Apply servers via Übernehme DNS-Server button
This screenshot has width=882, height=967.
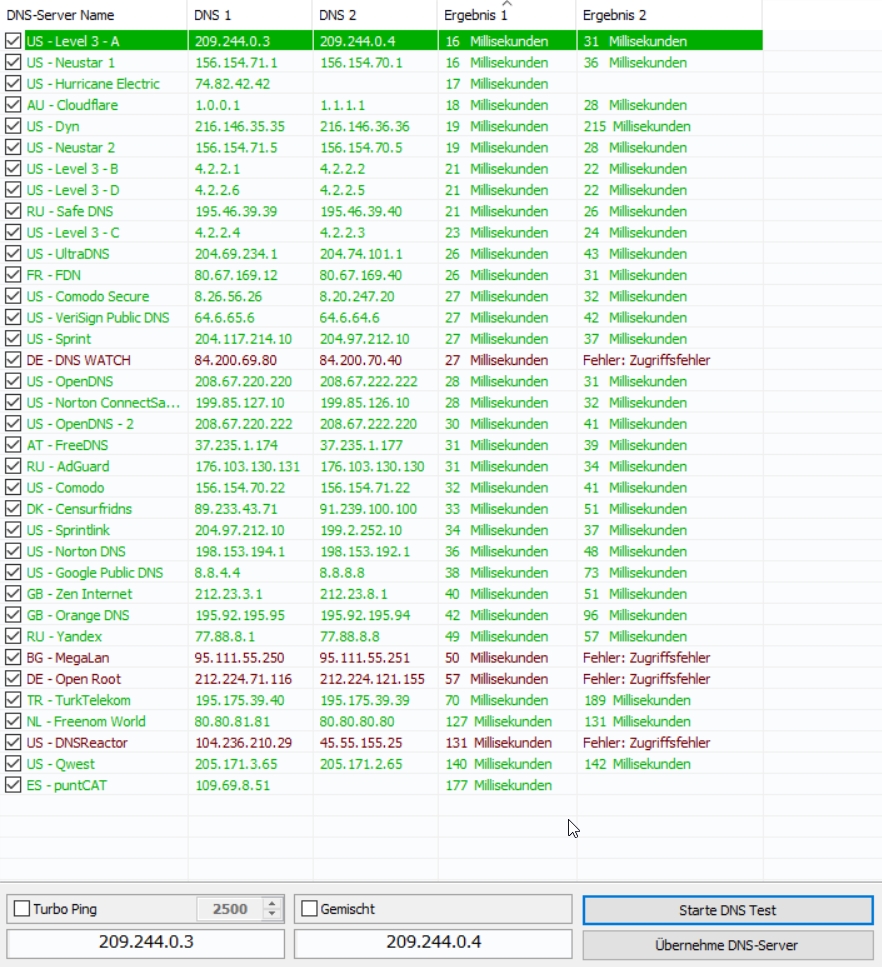(x=728, y=945)
